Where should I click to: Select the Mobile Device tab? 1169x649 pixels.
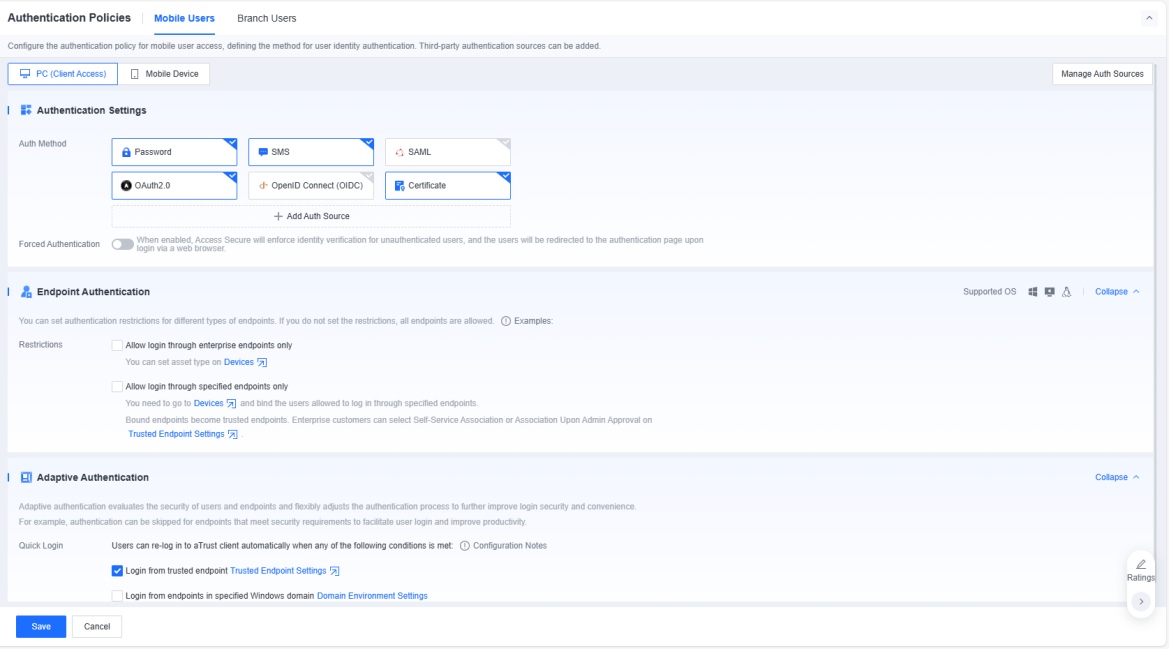pos(164,74)
